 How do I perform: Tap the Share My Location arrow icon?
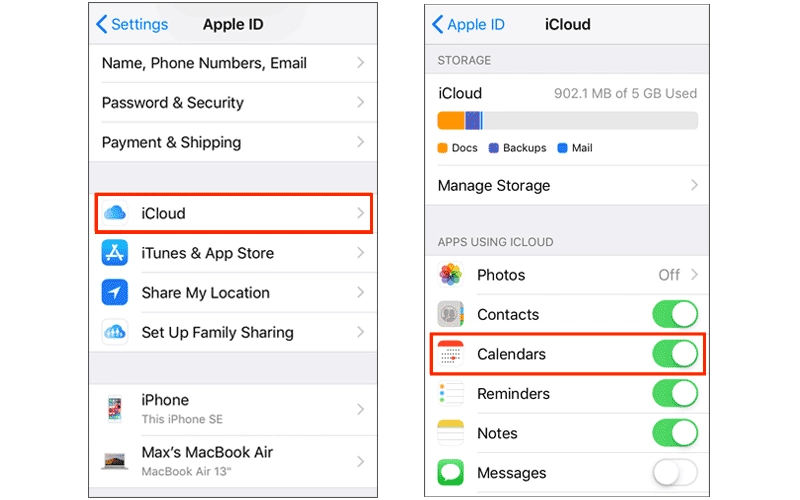pyautogui.click(x=115, y=292)
